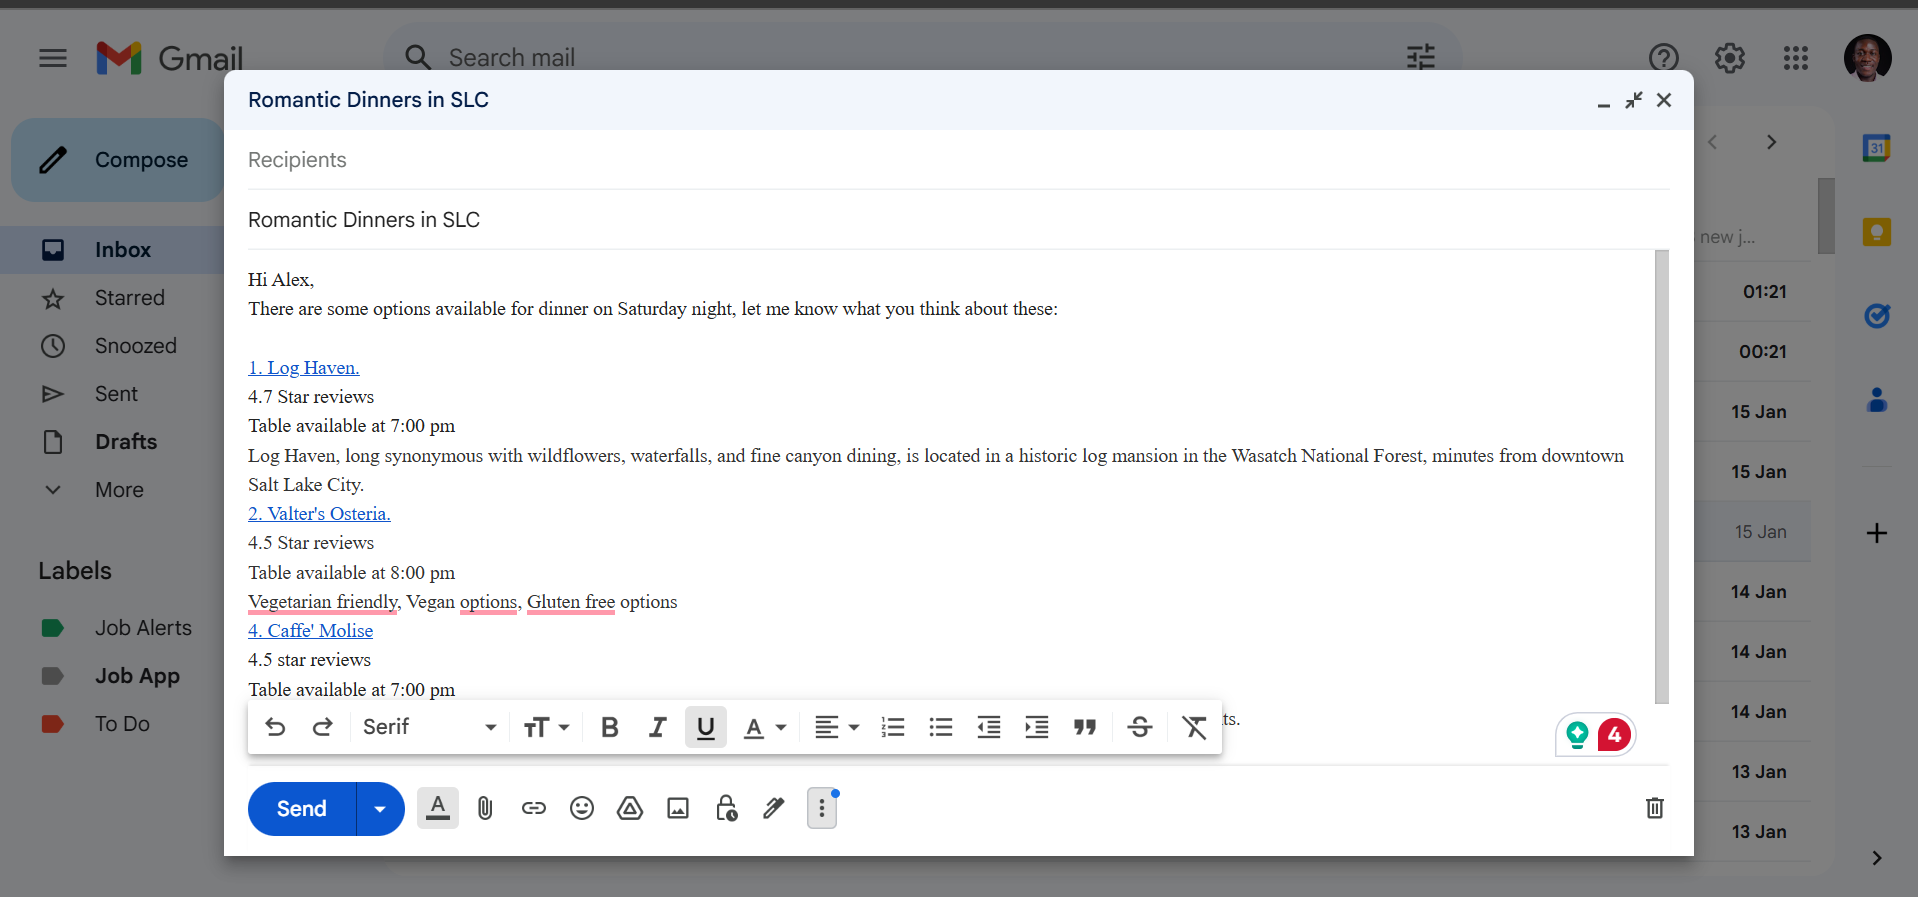Open the Log Haven link
1918x897 pixels.
pos(304,368)
